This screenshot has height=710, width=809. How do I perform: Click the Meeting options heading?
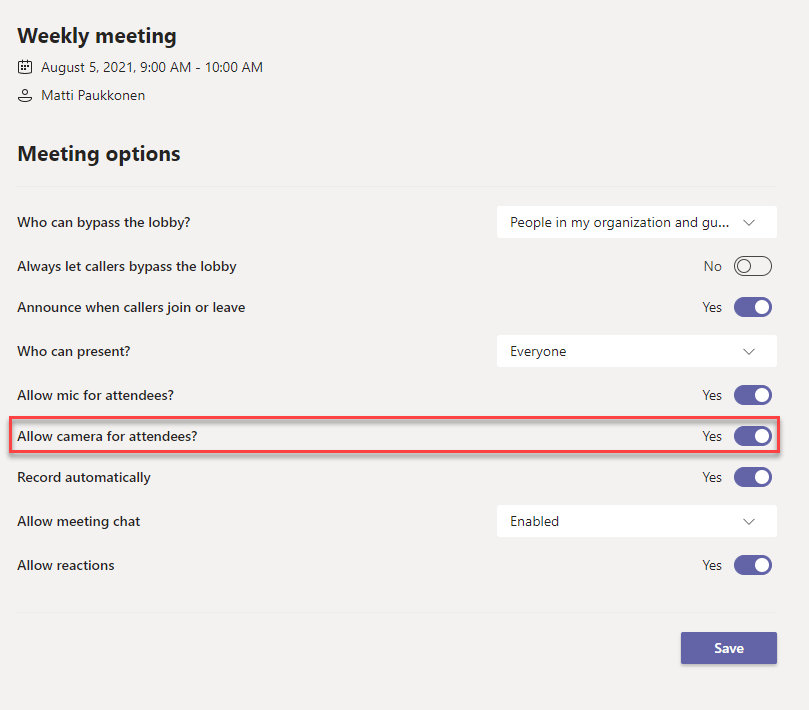point(99,154)
